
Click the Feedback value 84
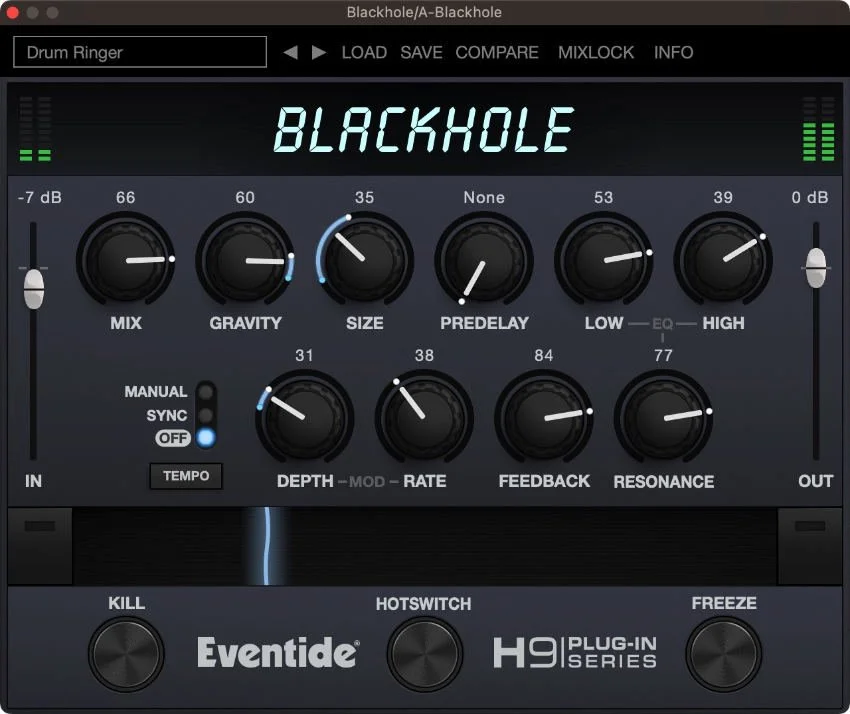pos(544,356)
